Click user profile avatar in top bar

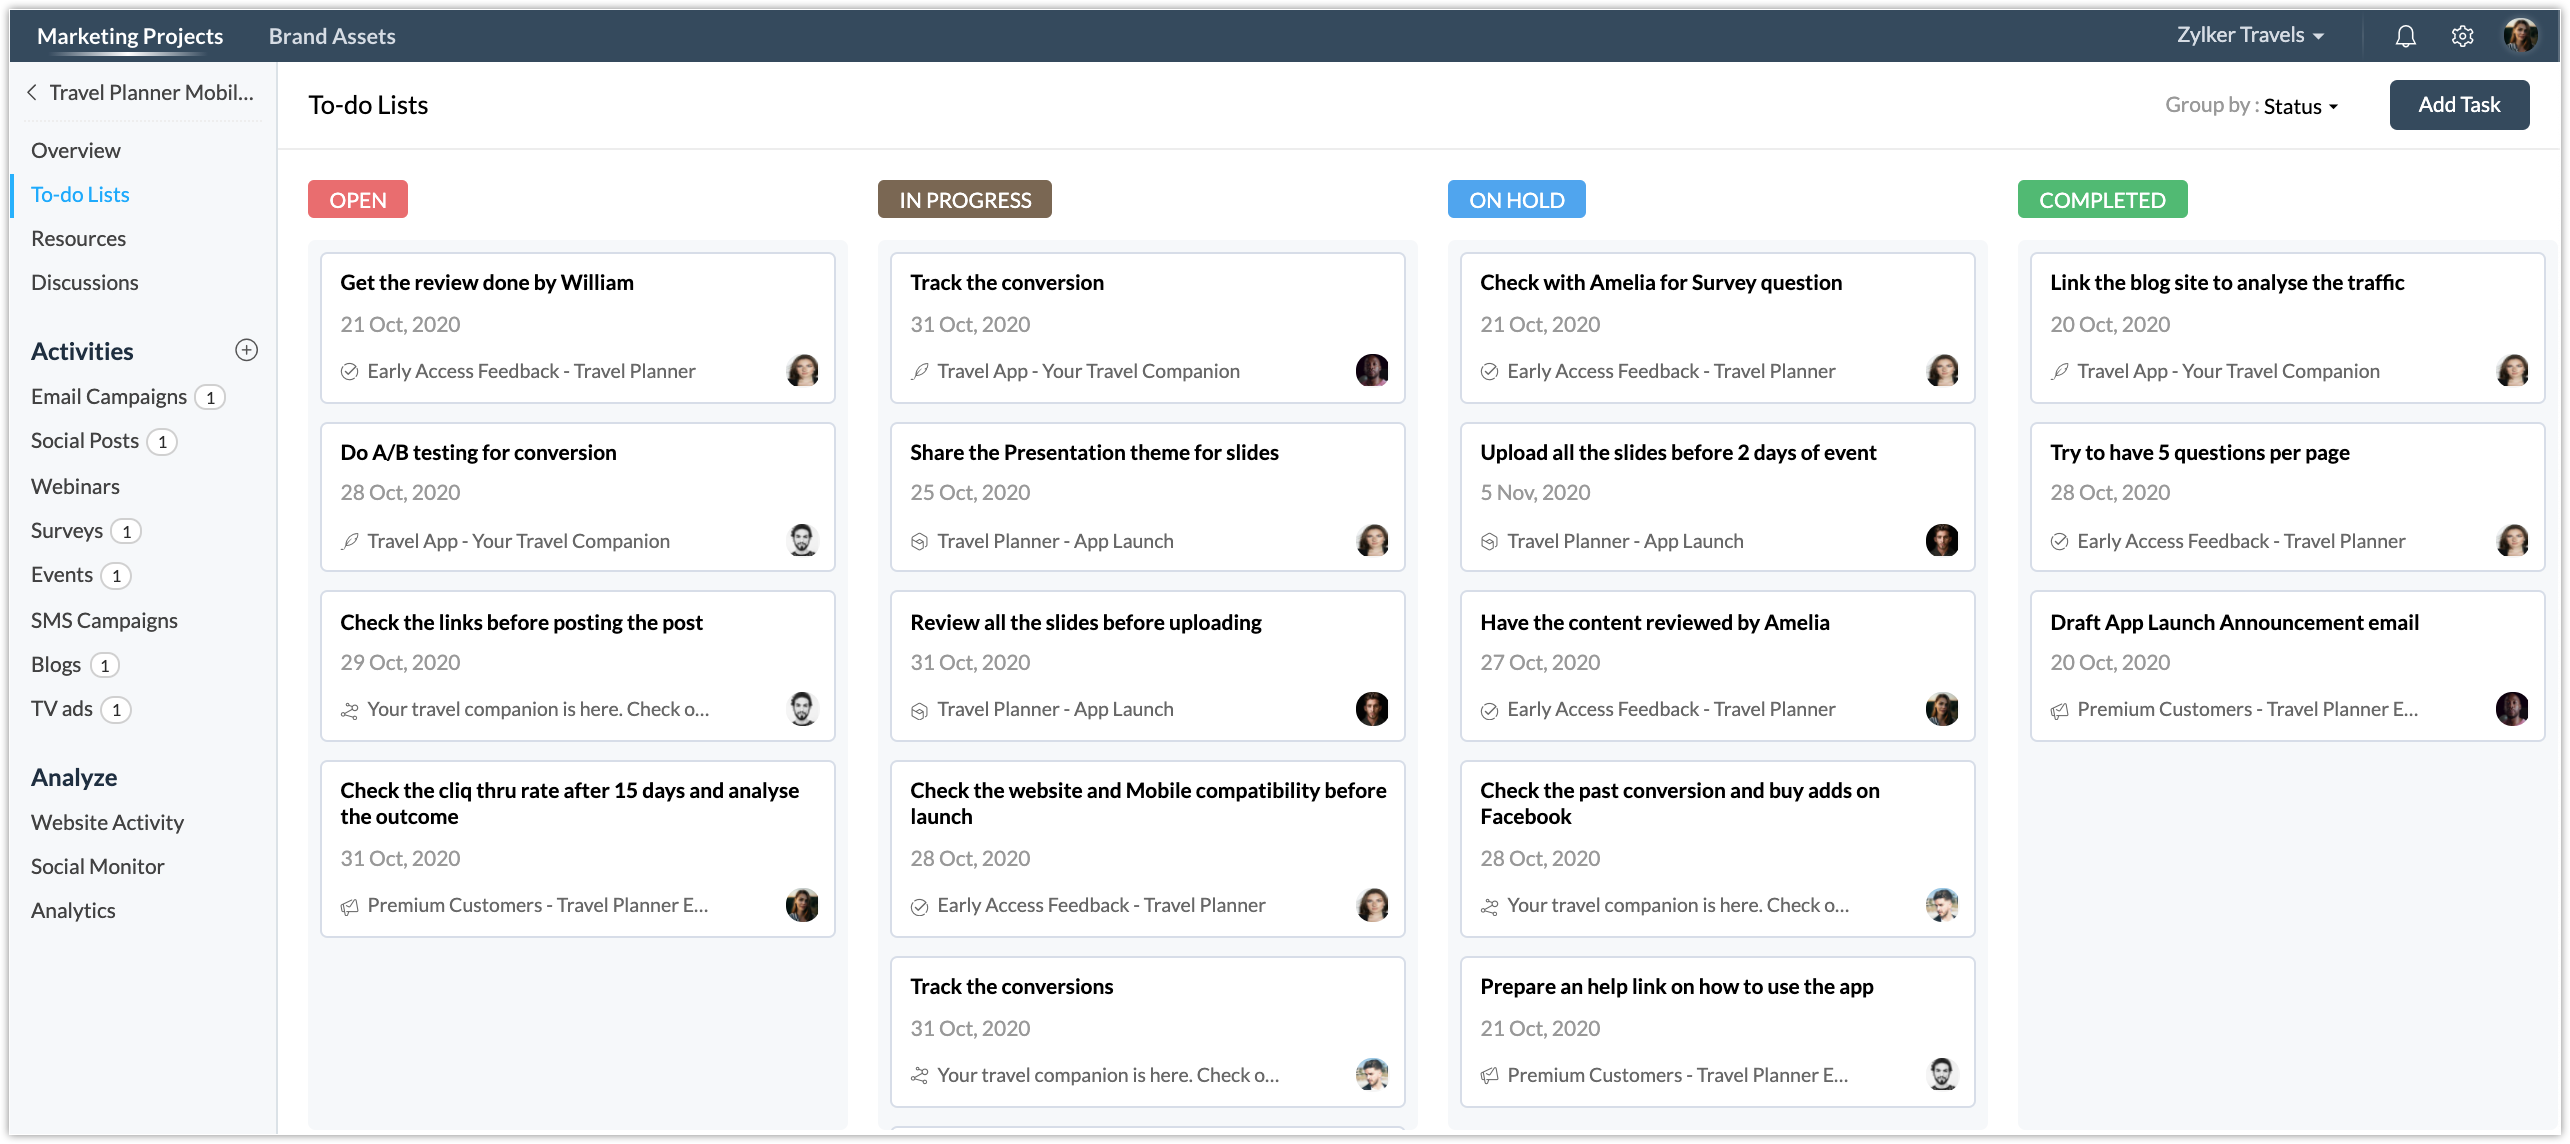point(2520,36)
